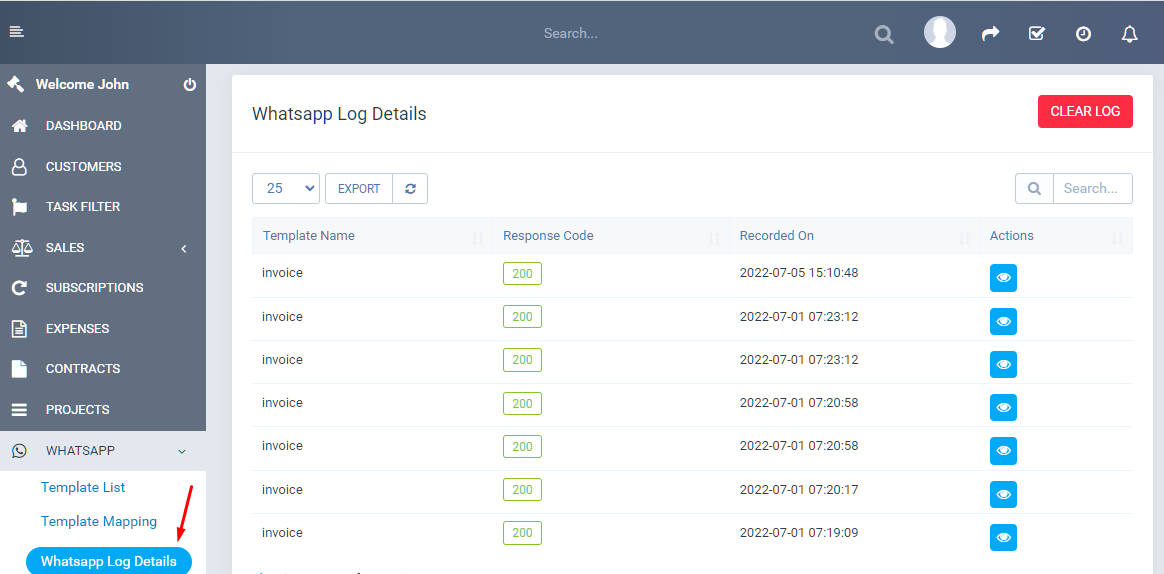Open the to-do checklist icon in header

pos(1036,34)
